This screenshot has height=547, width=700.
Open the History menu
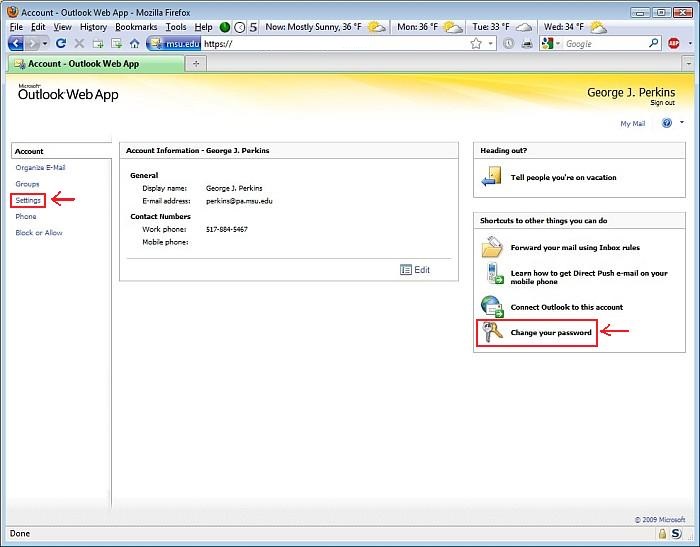(93, 27)
